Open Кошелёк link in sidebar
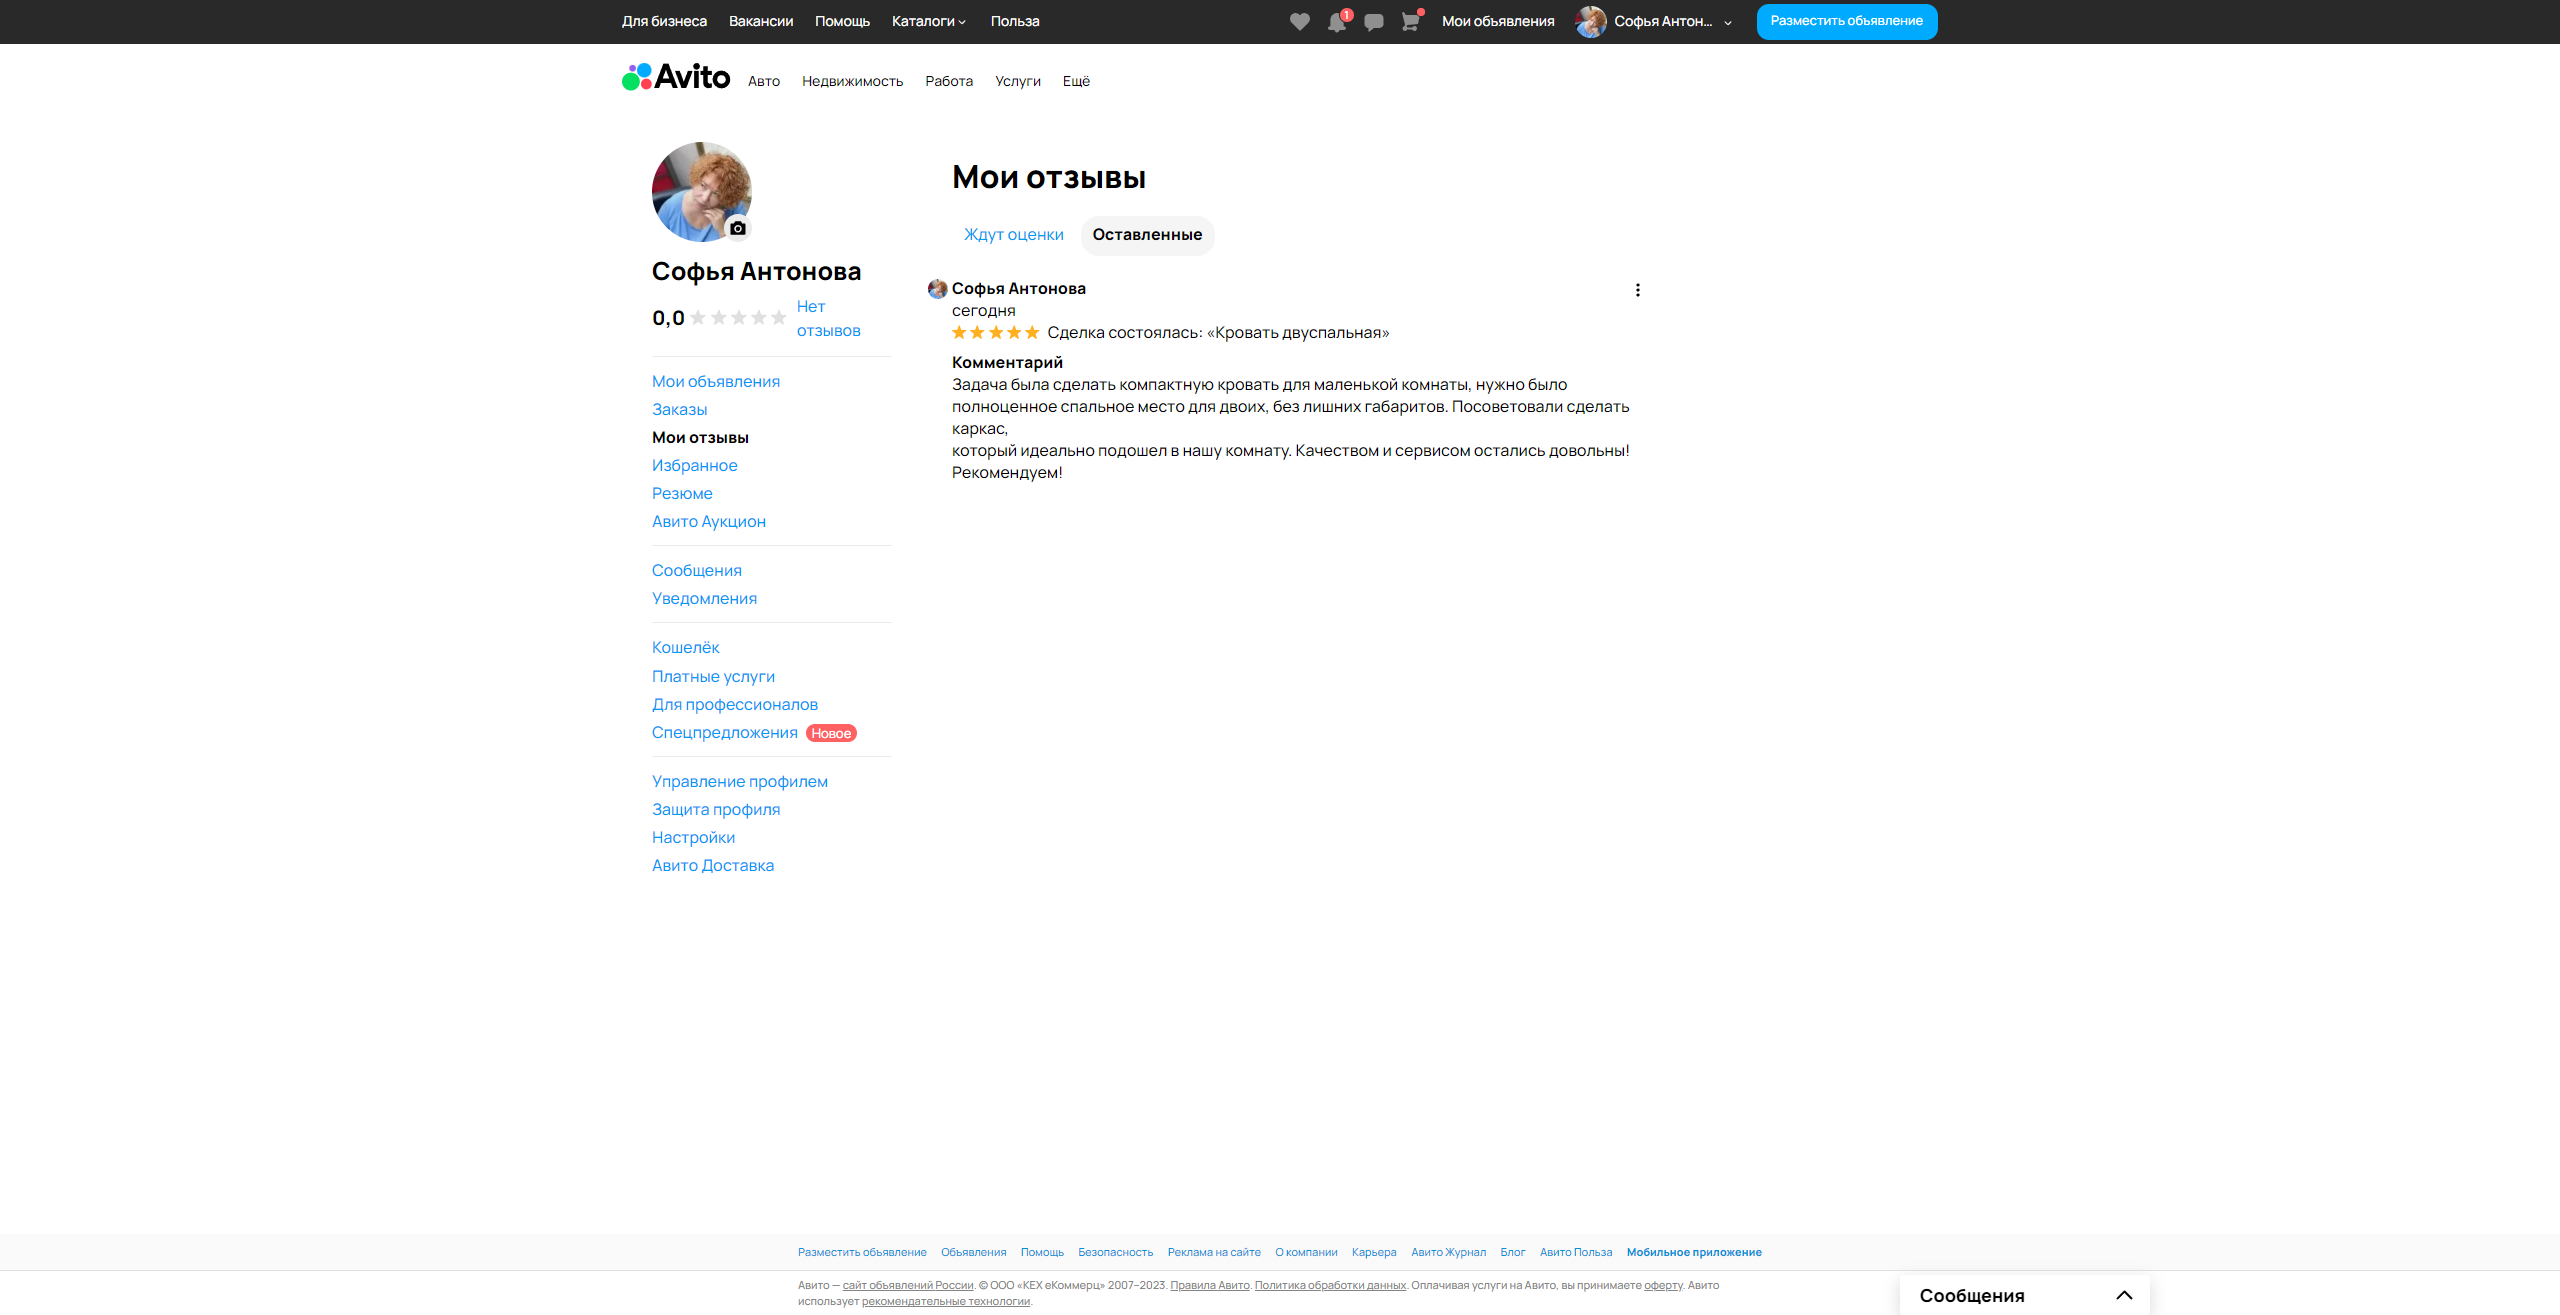The width and height of the screenshot is (2560, 1315). [685, 648]
